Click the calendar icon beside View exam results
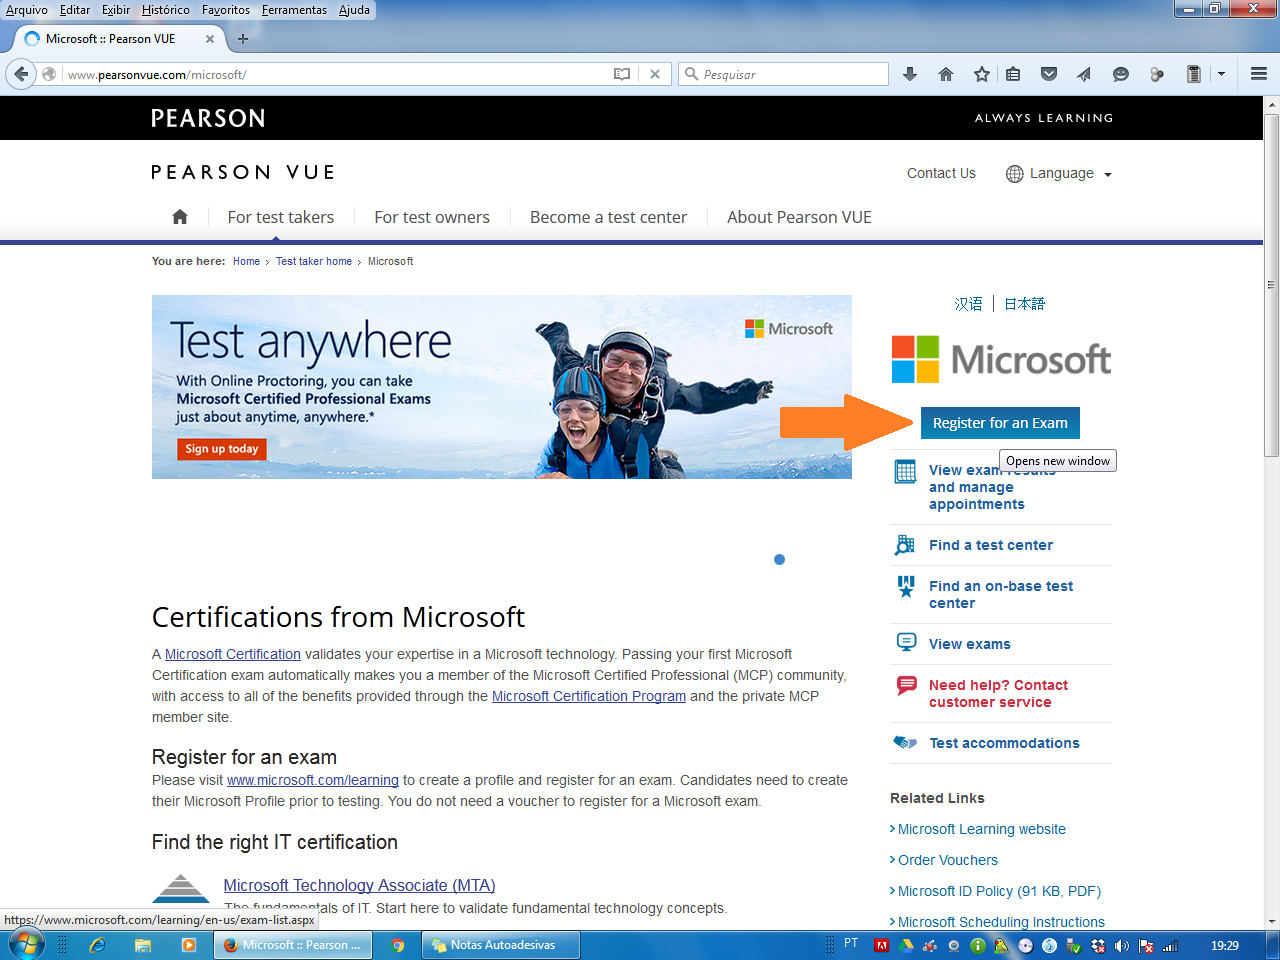This screenshot has width=1280, height=960. click(x=906, y=472)
